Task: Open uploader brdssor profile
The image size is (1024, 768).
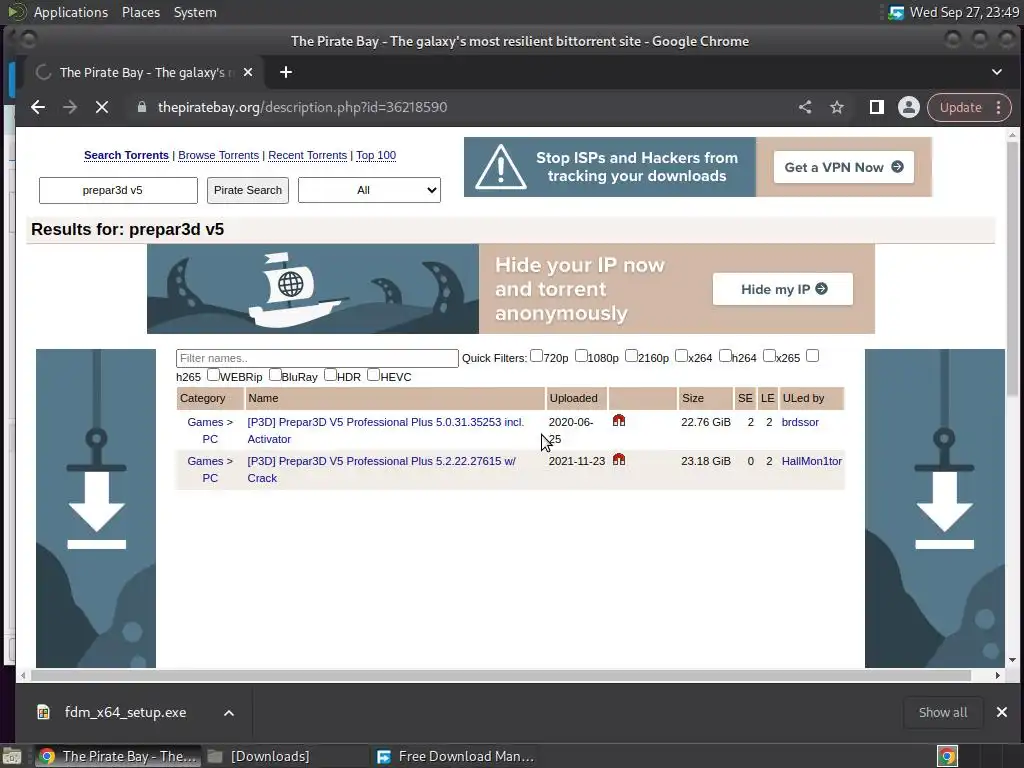Action: point(800,422)
